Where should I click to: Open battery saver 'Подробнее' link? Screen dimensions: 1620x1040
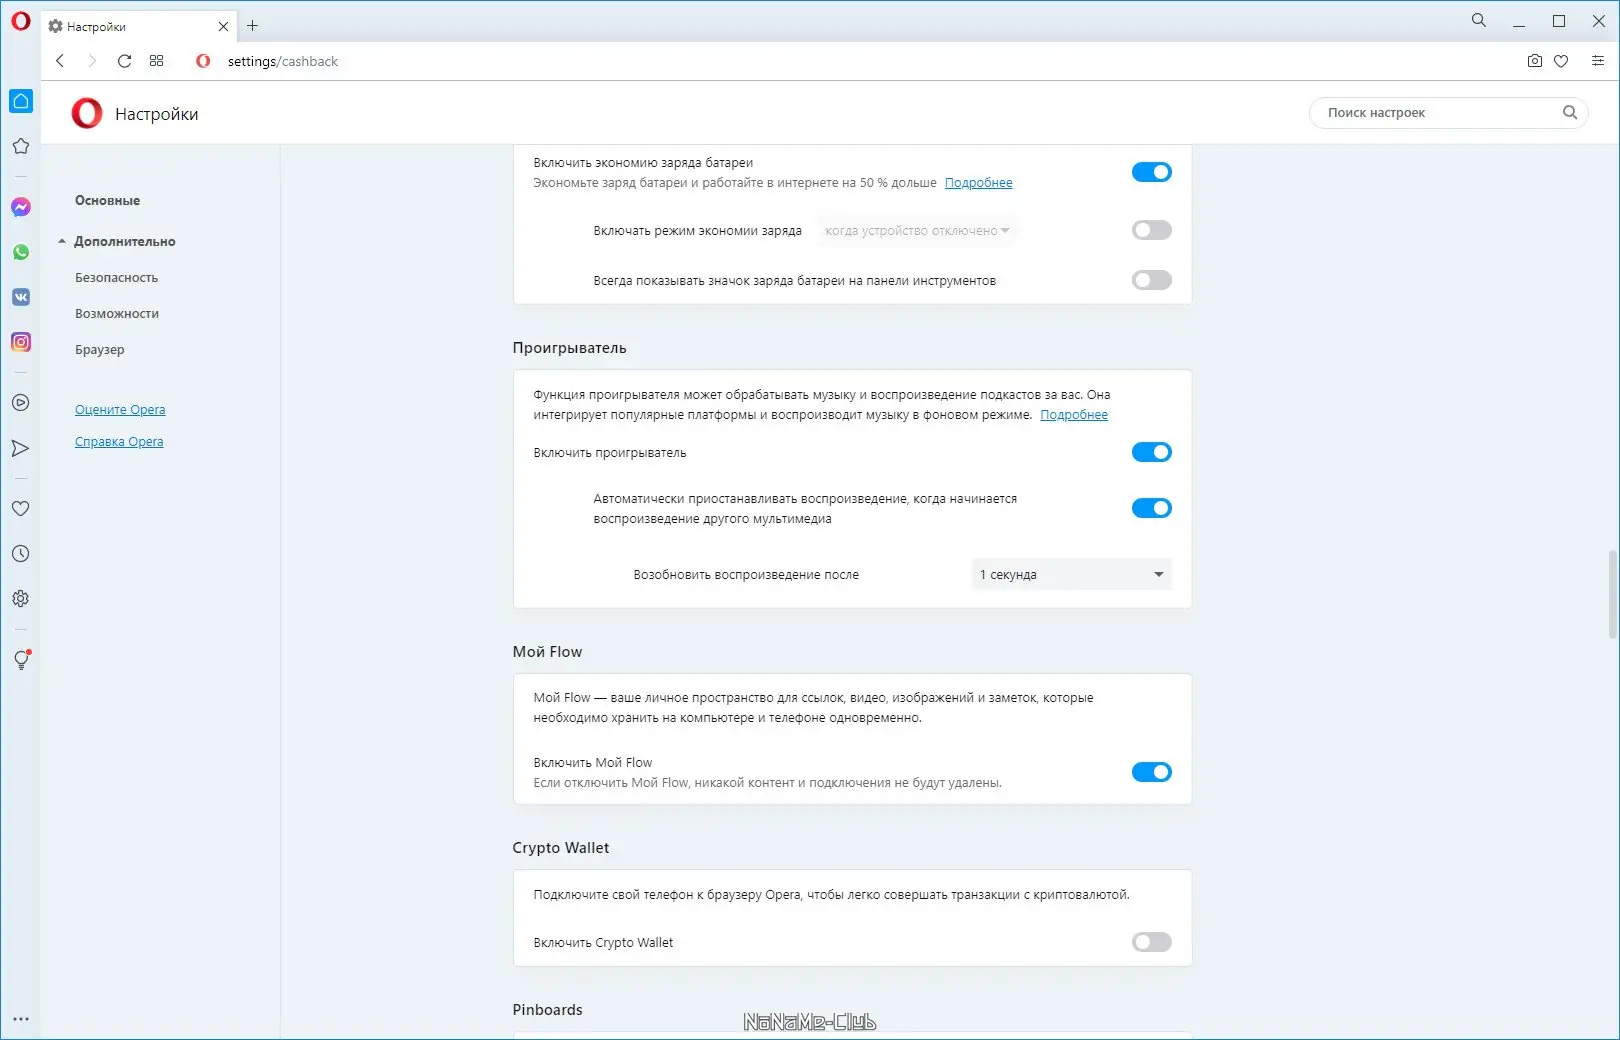[x=978, y=183]
